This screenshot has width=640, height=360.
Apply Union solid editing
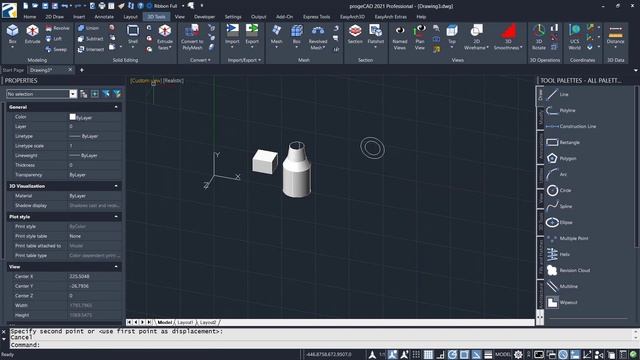pyautogui.click(x=88, y=28)
